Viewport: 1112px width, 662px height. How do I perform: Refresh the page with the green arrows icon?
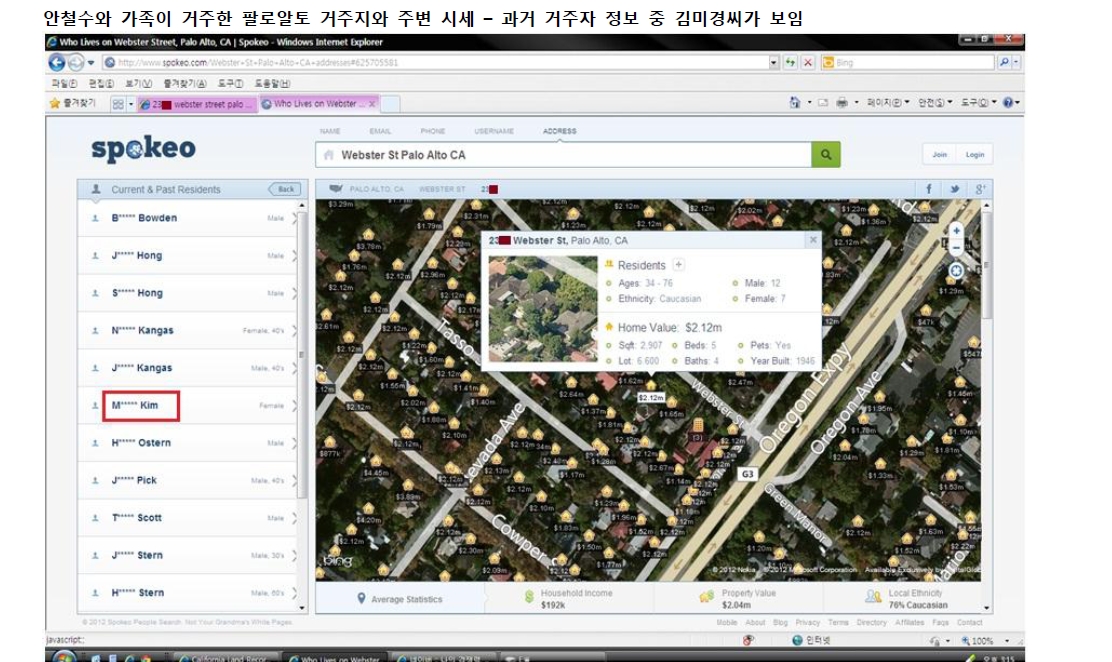coord(790,62)
